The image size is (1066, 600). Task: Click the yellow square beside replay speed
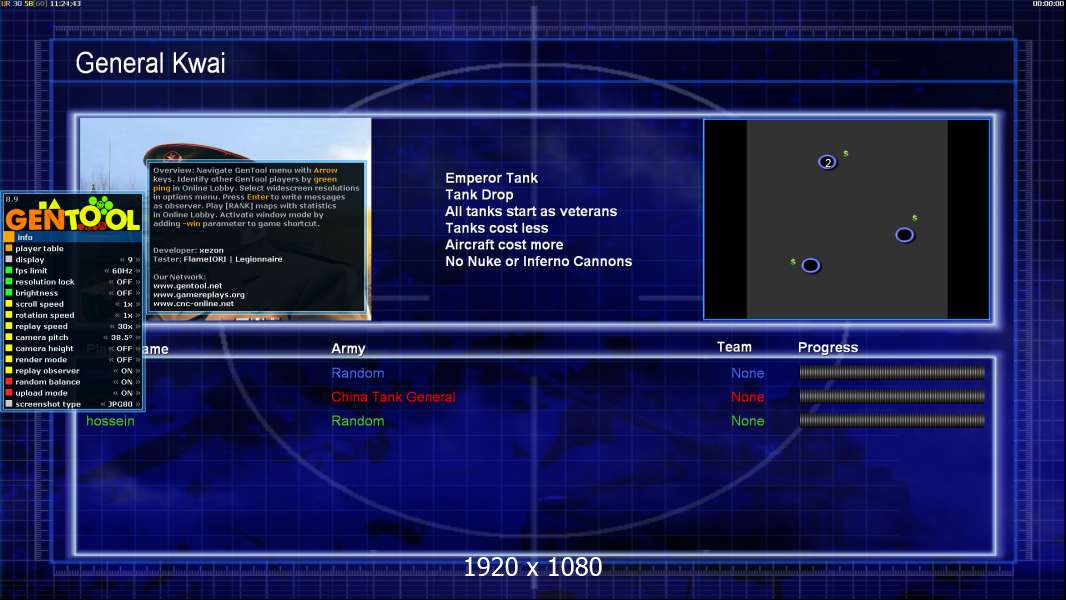point(9,326)
